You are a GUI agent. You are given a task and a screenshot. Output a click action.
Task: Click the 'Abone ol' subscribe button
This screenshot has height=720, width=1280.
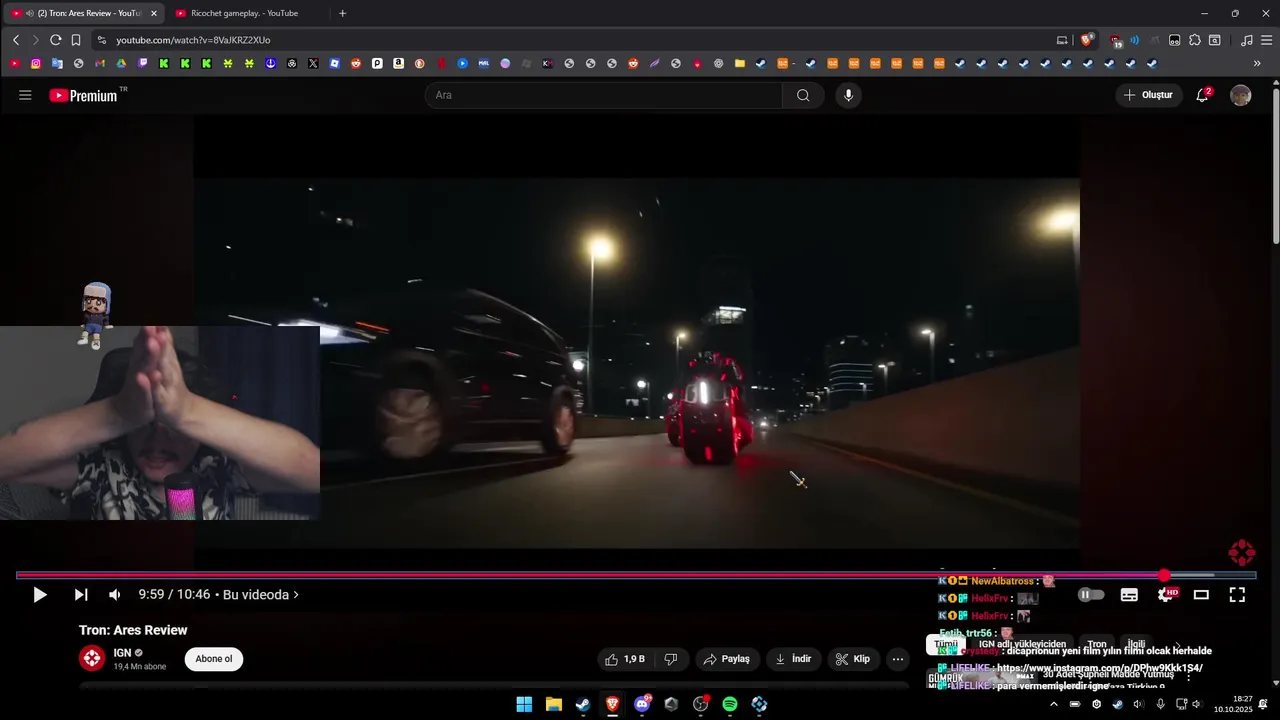tap(214, 659)
